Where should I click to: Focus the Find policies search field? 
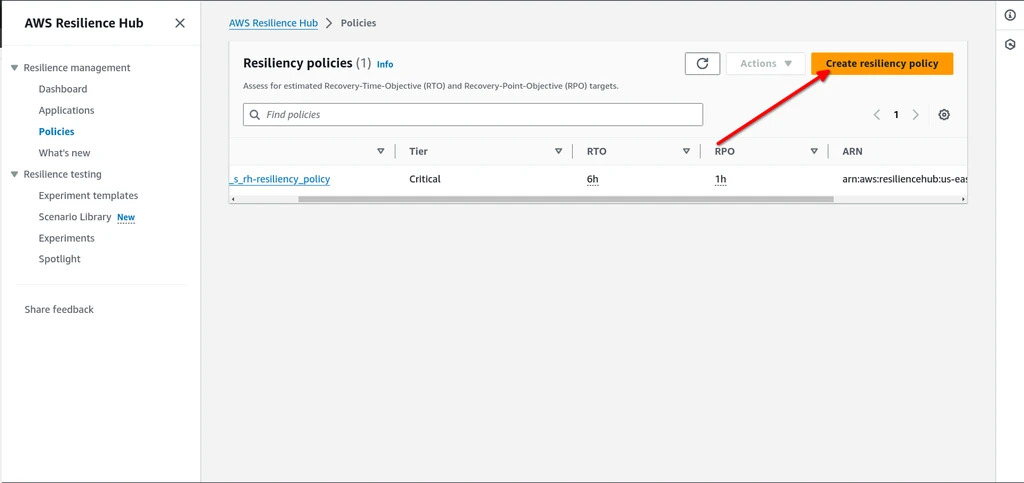coord(473,115)
